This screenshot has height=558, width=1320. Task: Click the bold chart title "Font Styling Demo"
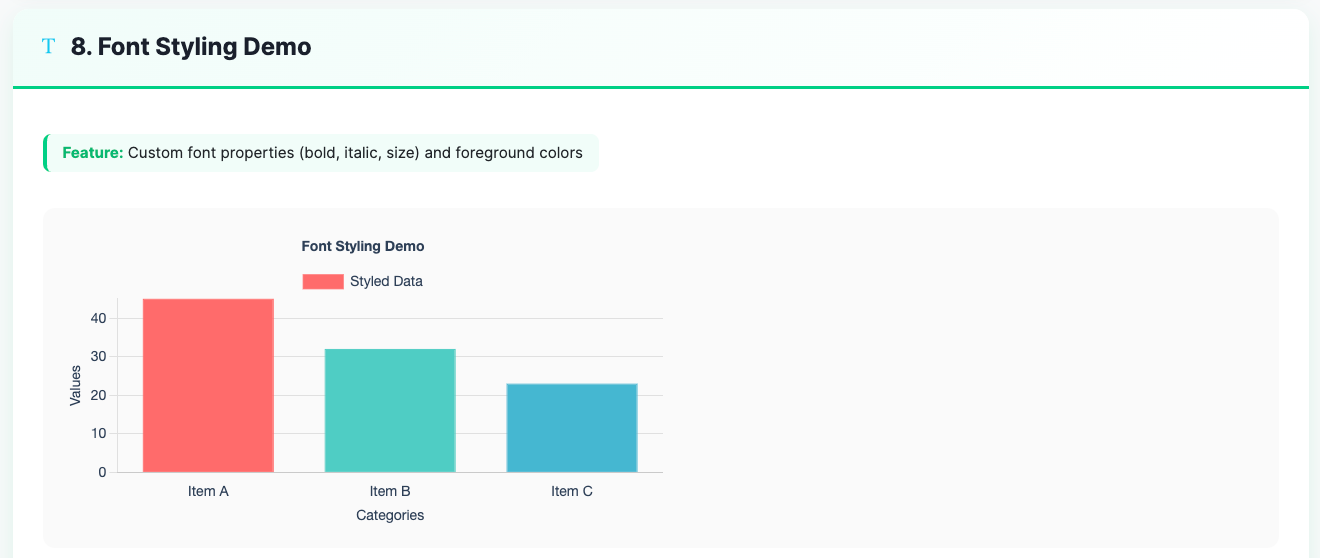point(363,246)
